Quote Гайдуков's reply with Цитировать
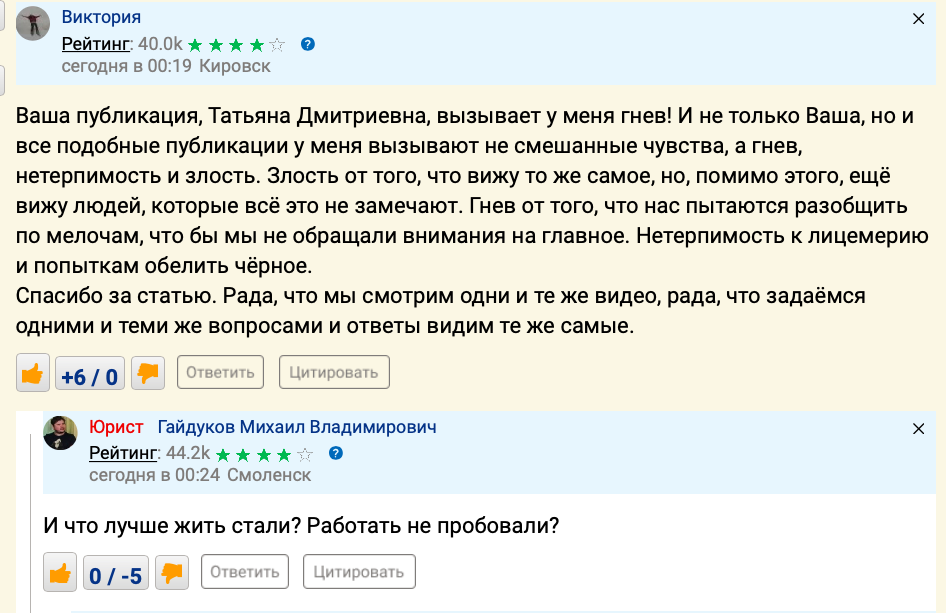 click(359, 573)
